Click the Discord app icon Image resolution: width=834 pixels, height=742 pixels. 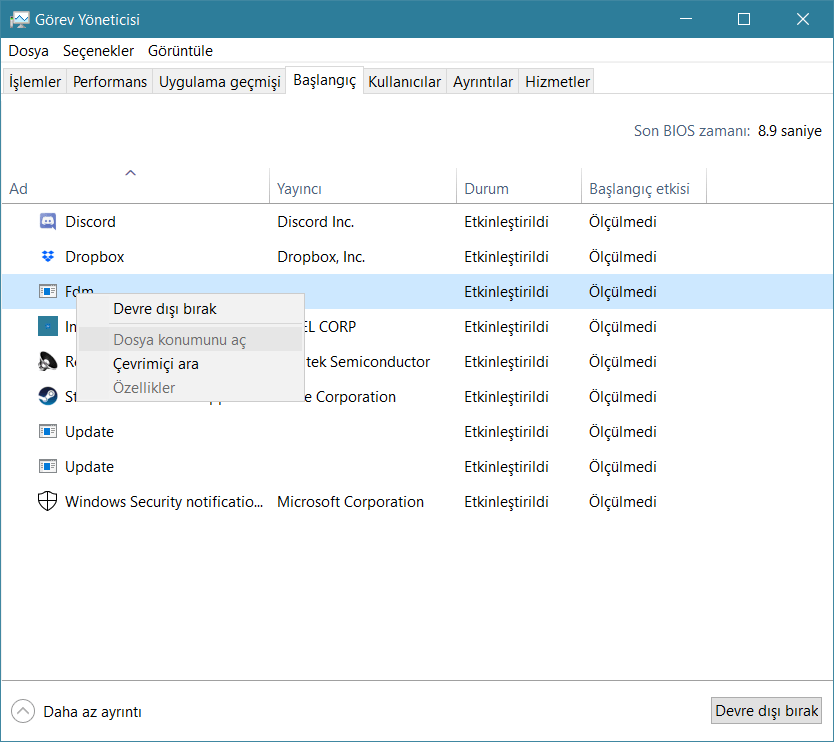(48, 221)
